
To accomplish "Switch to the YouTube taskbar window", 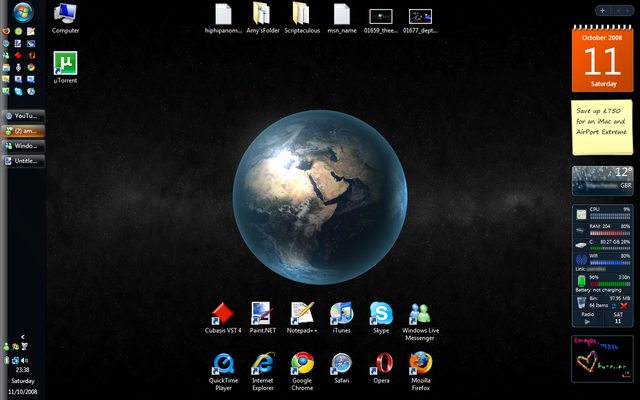I will pos(23,116).
